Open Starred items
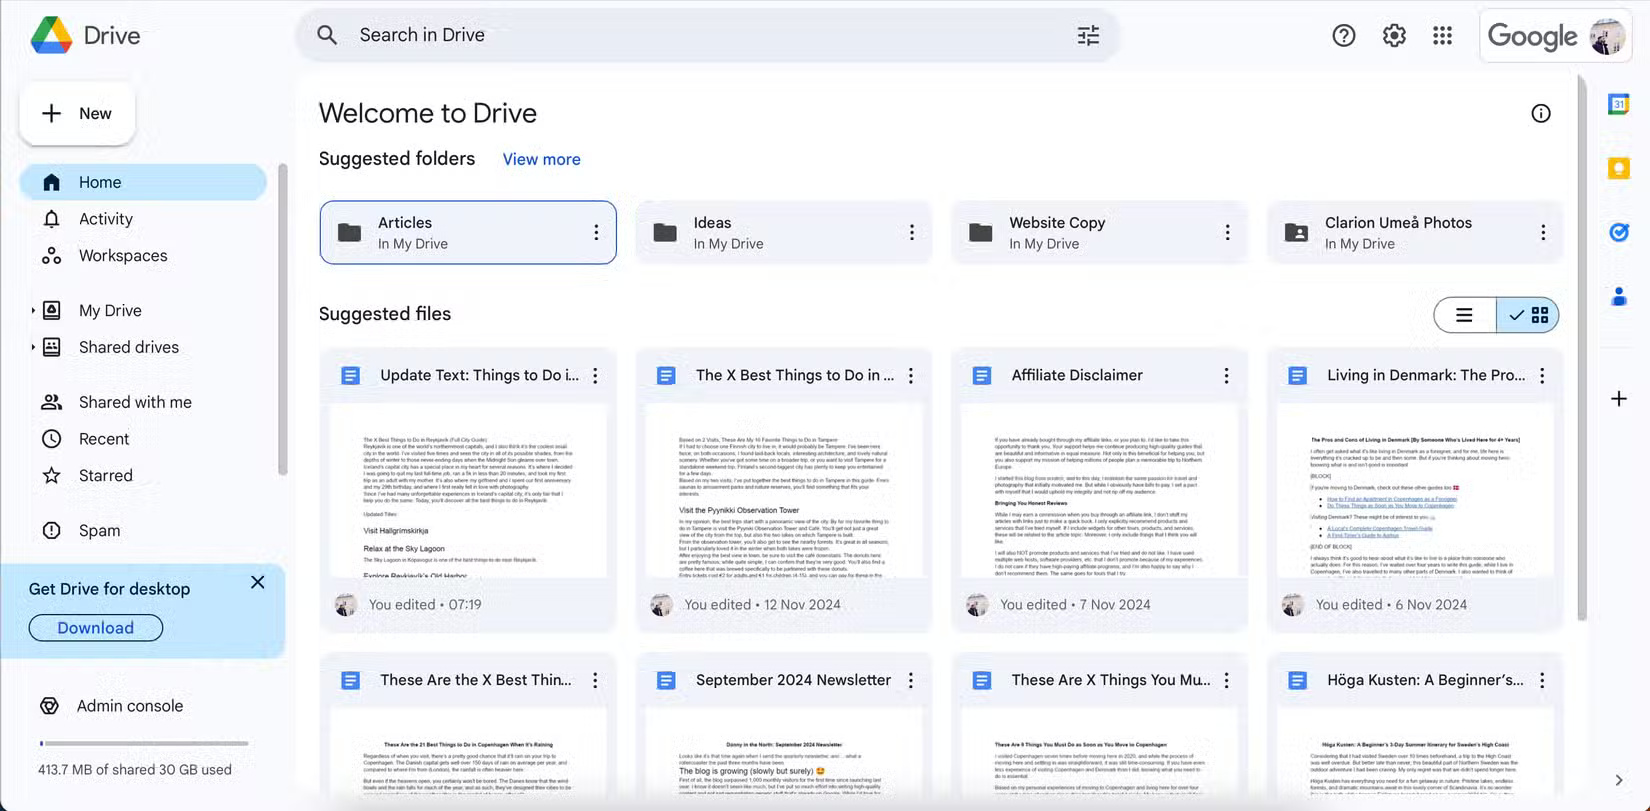 [143, 476]
